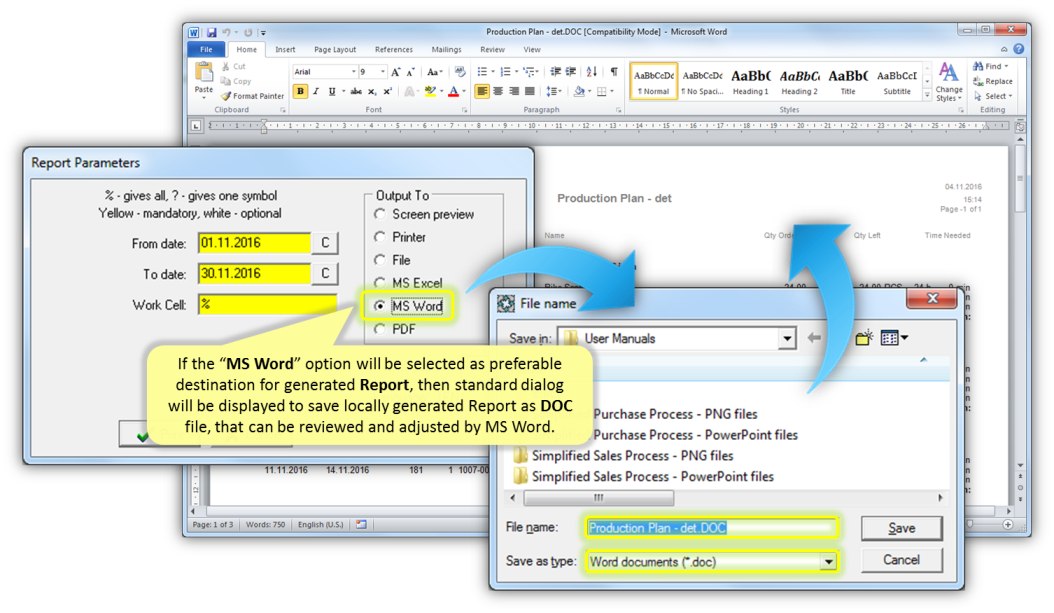The height and width of the screenshot is (613, 1054).
Task: Click the Work Cell input field
Action: coord(268,304)
